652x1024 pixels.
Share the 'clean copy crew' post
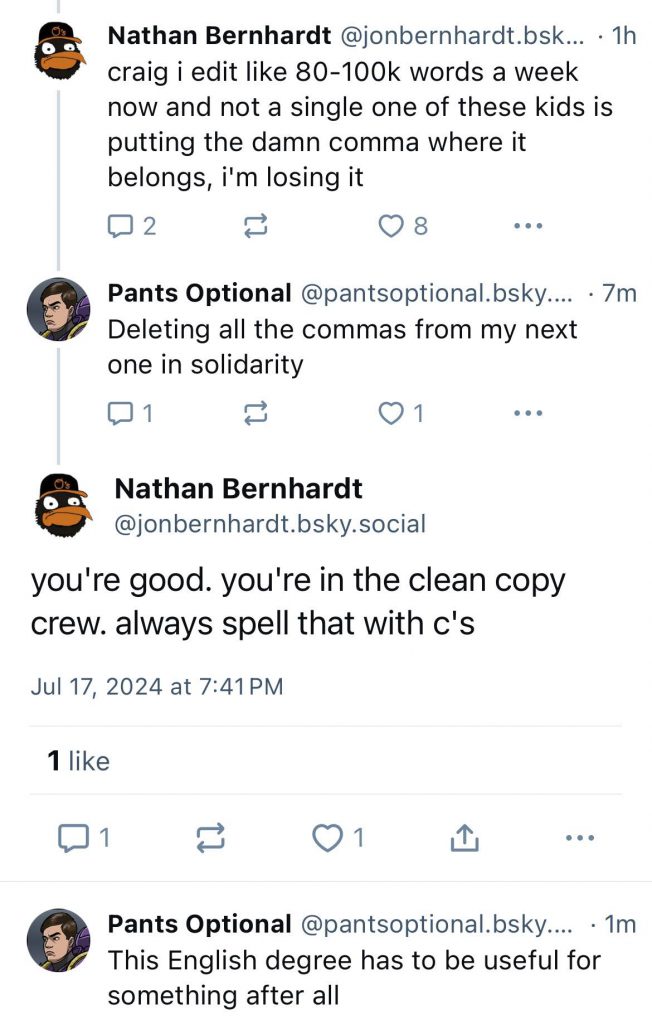[x=463, y=839]
